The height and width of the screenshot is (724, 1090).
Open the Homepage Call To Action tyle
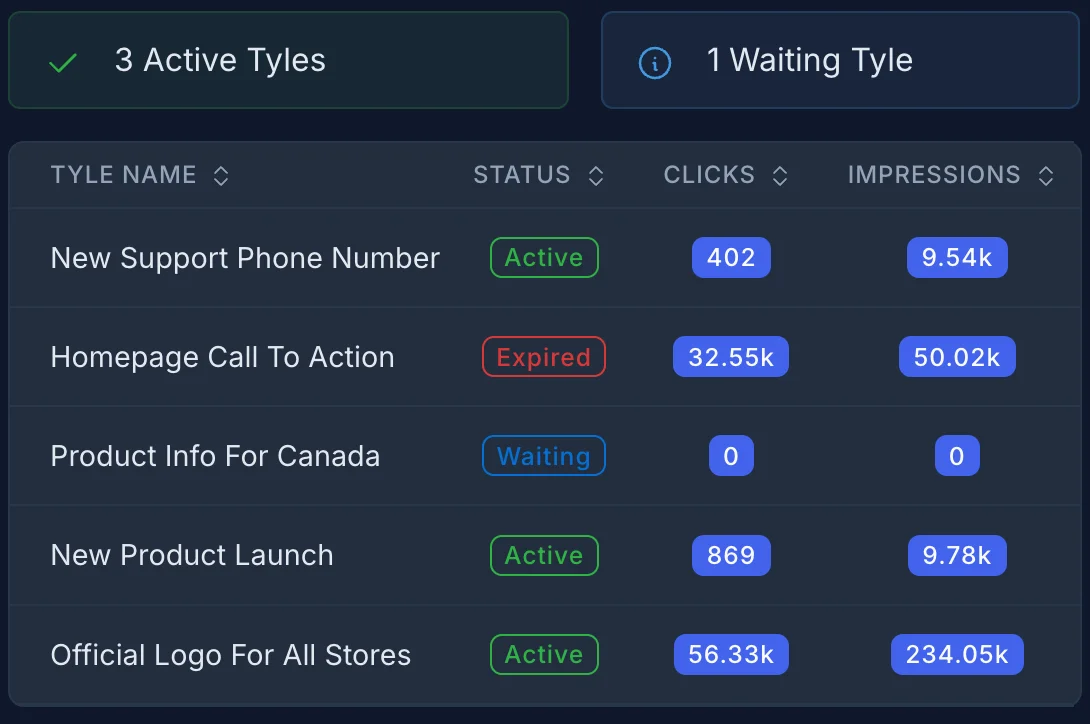(222, 356)
